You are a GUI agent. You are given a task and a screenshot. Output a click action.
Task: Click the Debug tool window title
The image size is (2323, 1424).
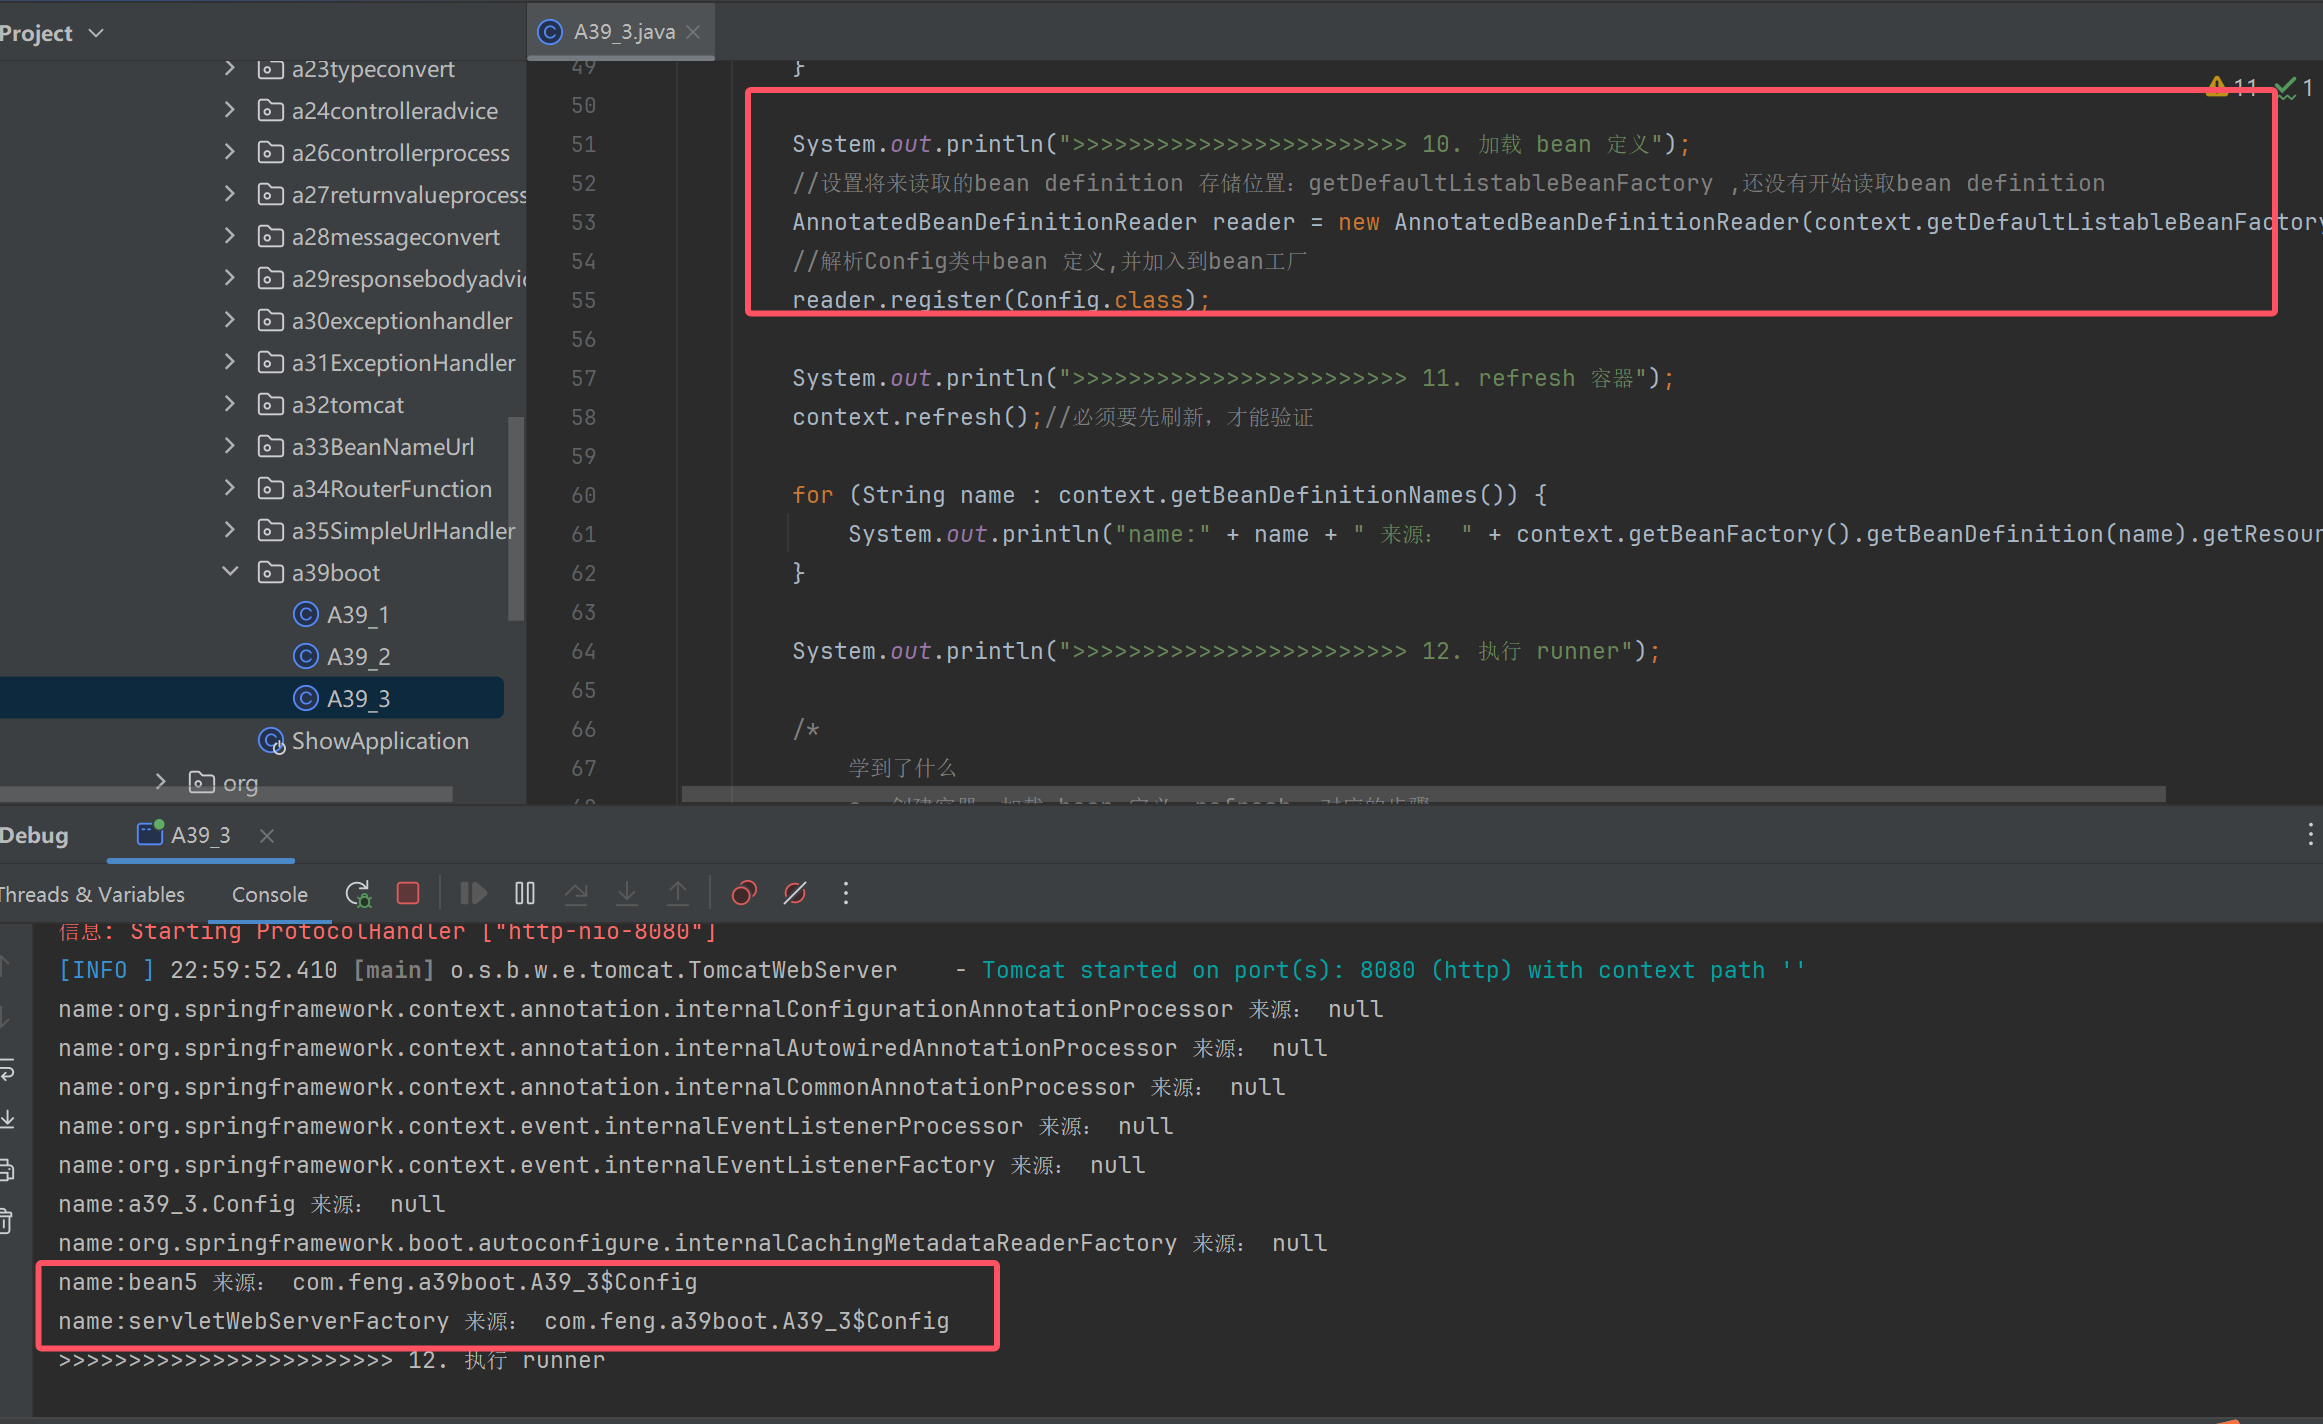tap(34, 835)
